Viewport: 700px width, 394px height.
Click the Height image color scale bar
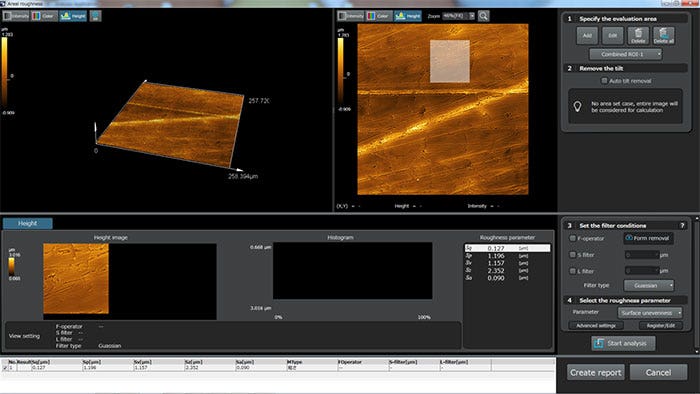(x=12, y=266)
